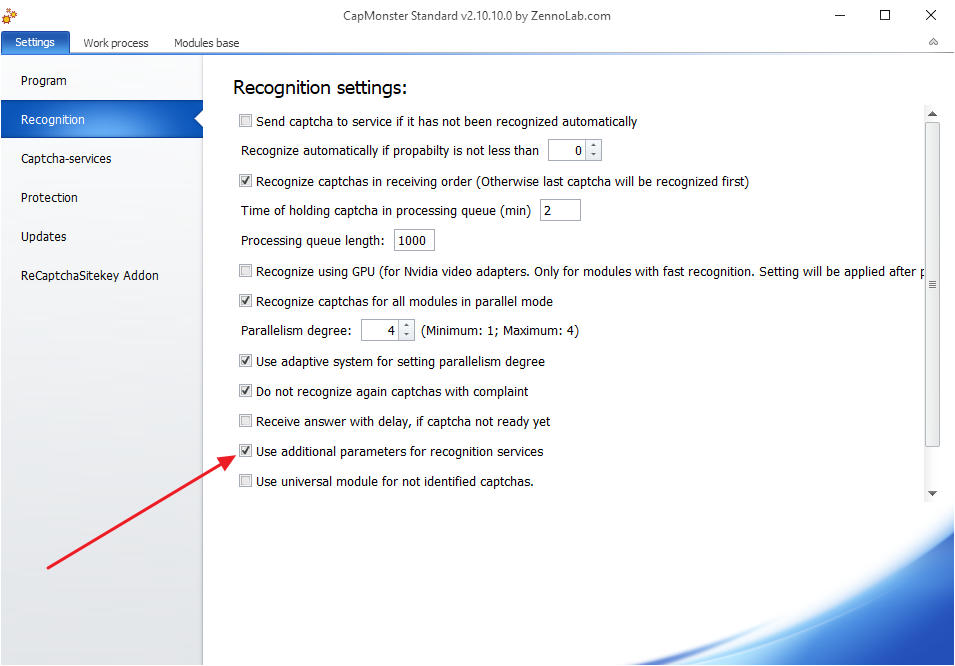The height and width of the screenshot is (666, 955).
Task: Click the 'Recognition settings:' heading
Action: coord(320,88)
